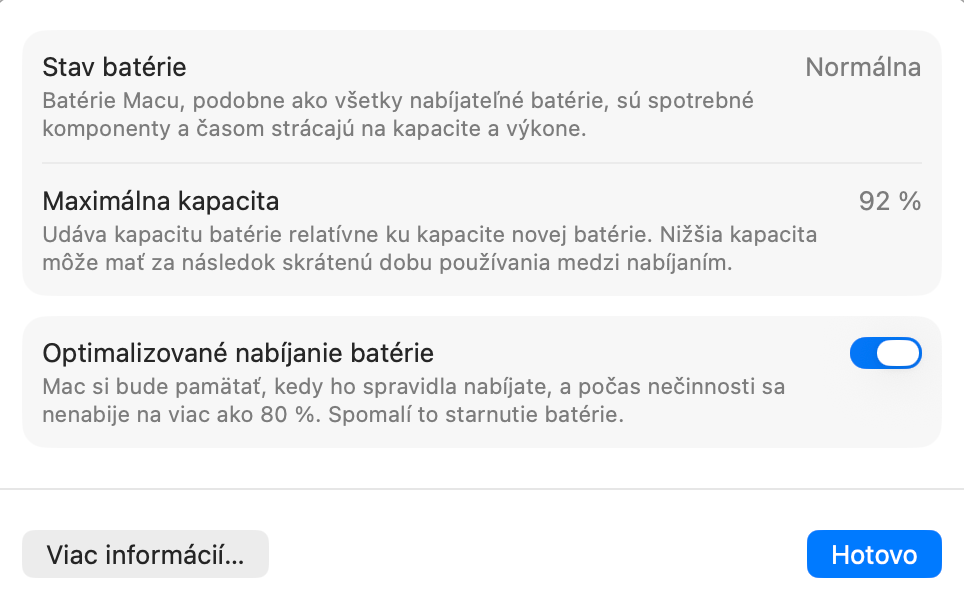Click the 92 % capacity value
Screen dimensions: 964x598
(889, 201)
